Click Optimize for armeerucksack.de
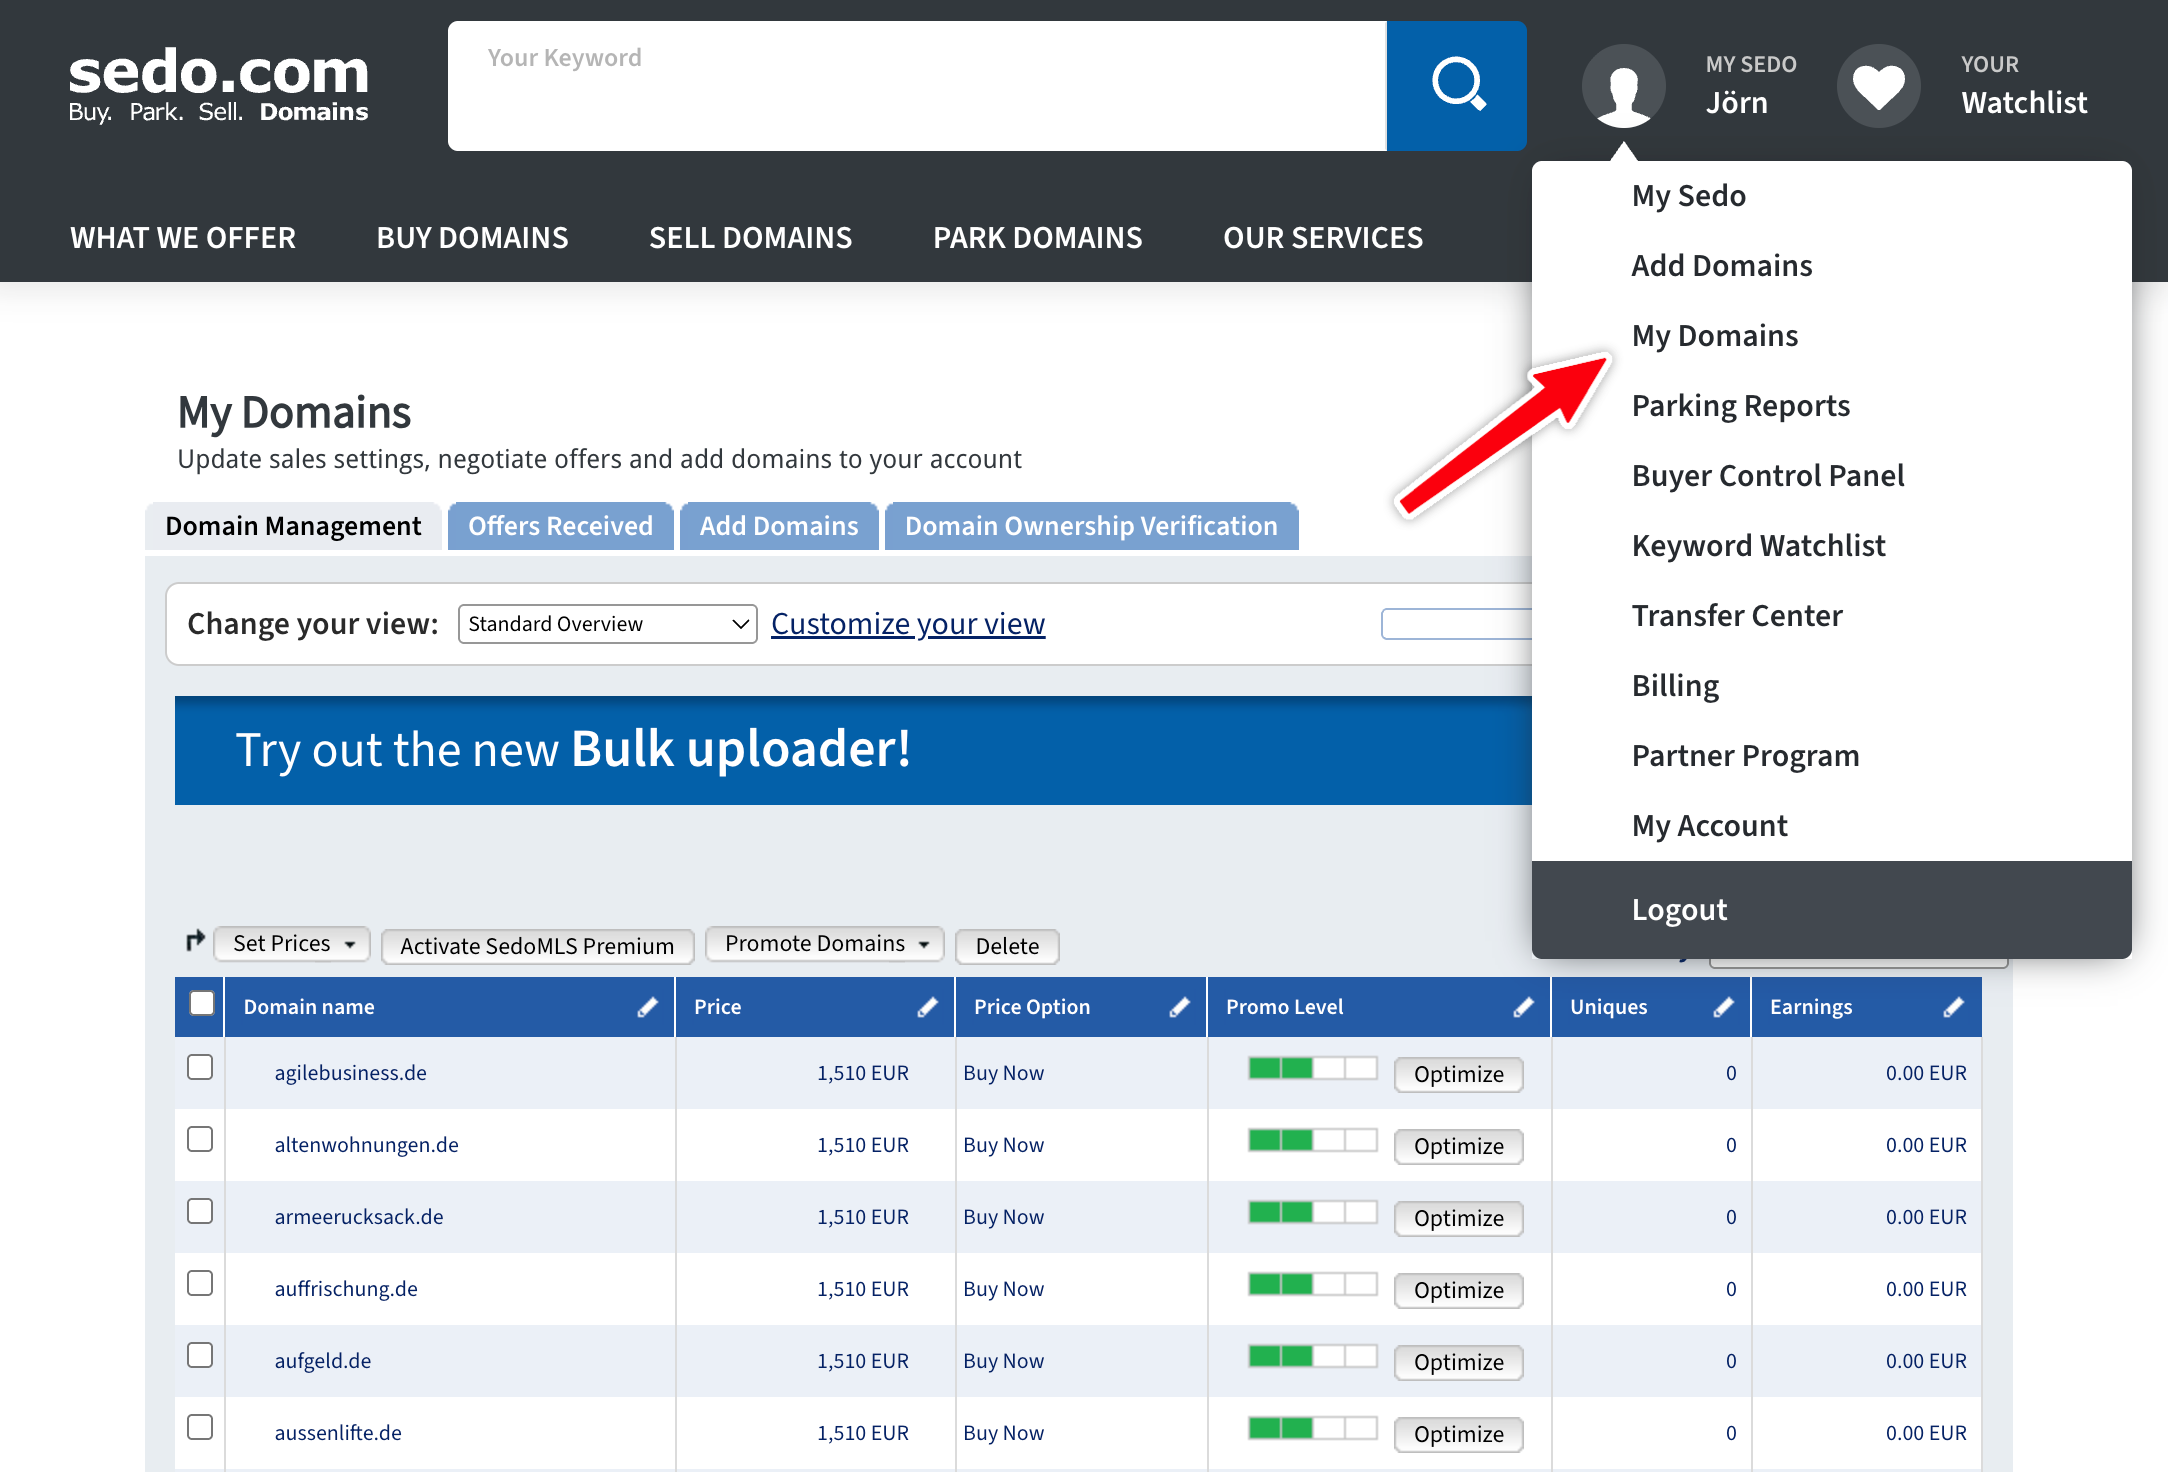The height and width of the screenshot is (1472, 2168). click(x=1458, y=1218)
